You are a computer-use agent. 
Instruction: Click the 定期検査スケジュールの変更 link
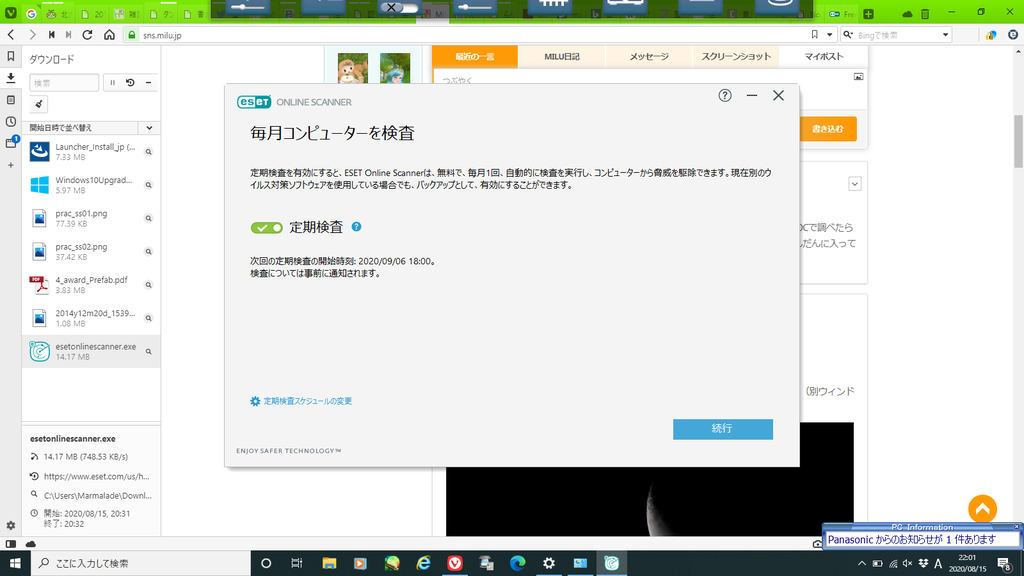pyautogui.click(x=307, y=401)
